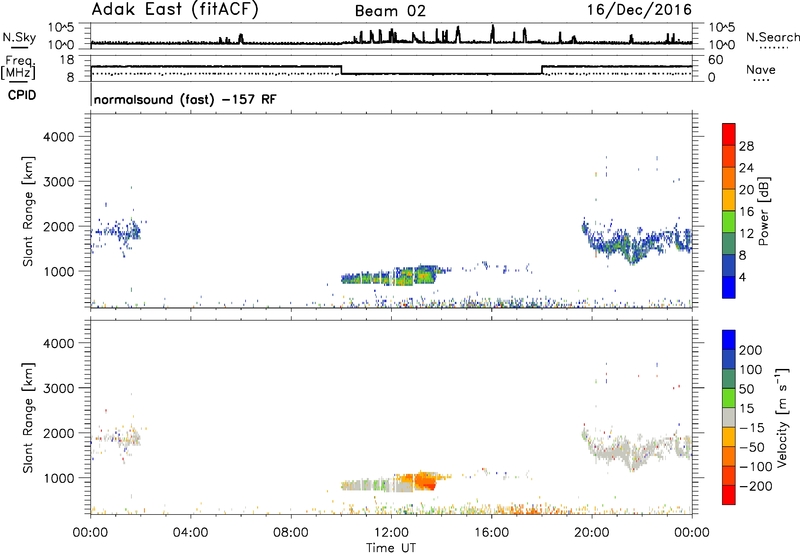Image resolution: width=800 pixels, height=554 pixels.
Task: Click 'Slant Range [km]' label of velocity panel
Action: [x=28, y=418]
